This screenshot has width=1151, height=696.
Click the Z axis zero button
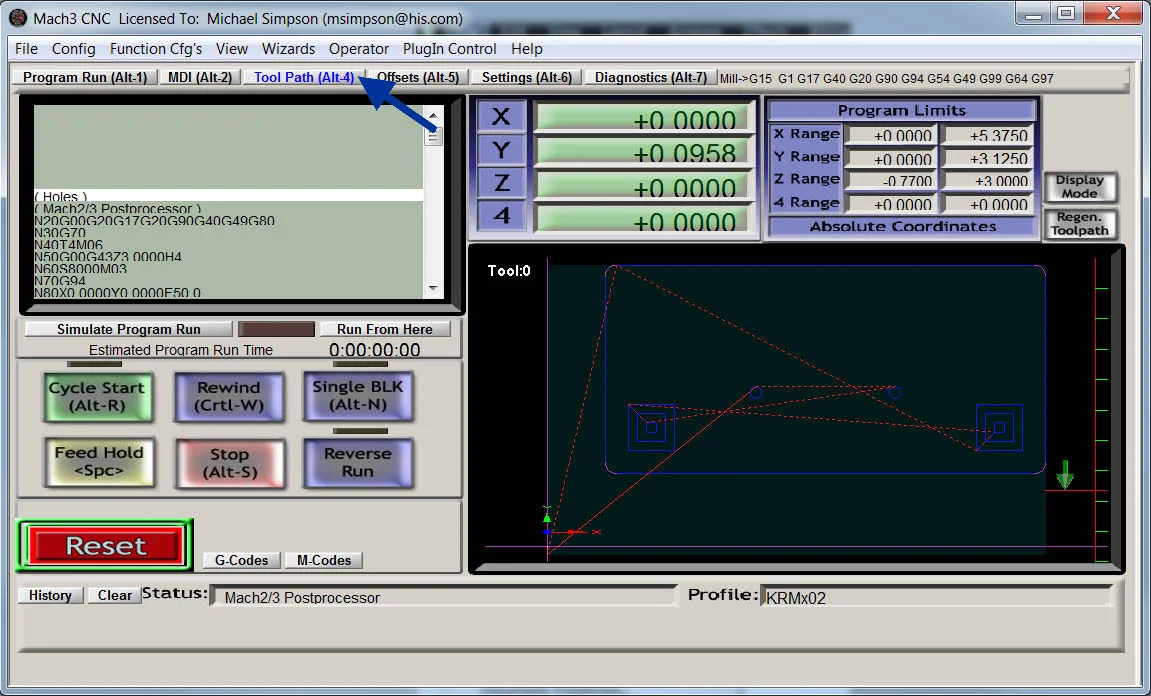[x=501, y=183]
